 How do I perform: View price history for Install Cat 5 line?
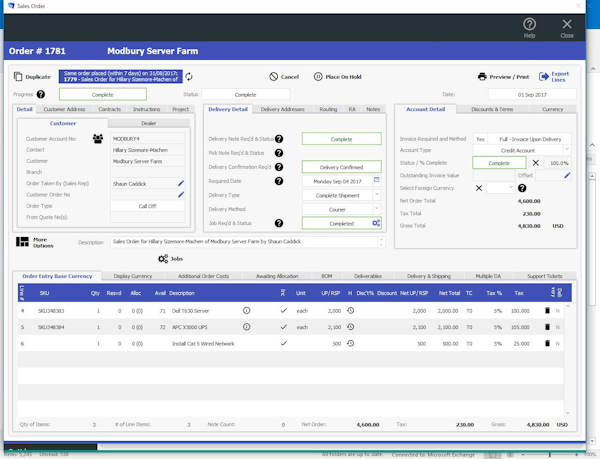click(x=351, y=343)
